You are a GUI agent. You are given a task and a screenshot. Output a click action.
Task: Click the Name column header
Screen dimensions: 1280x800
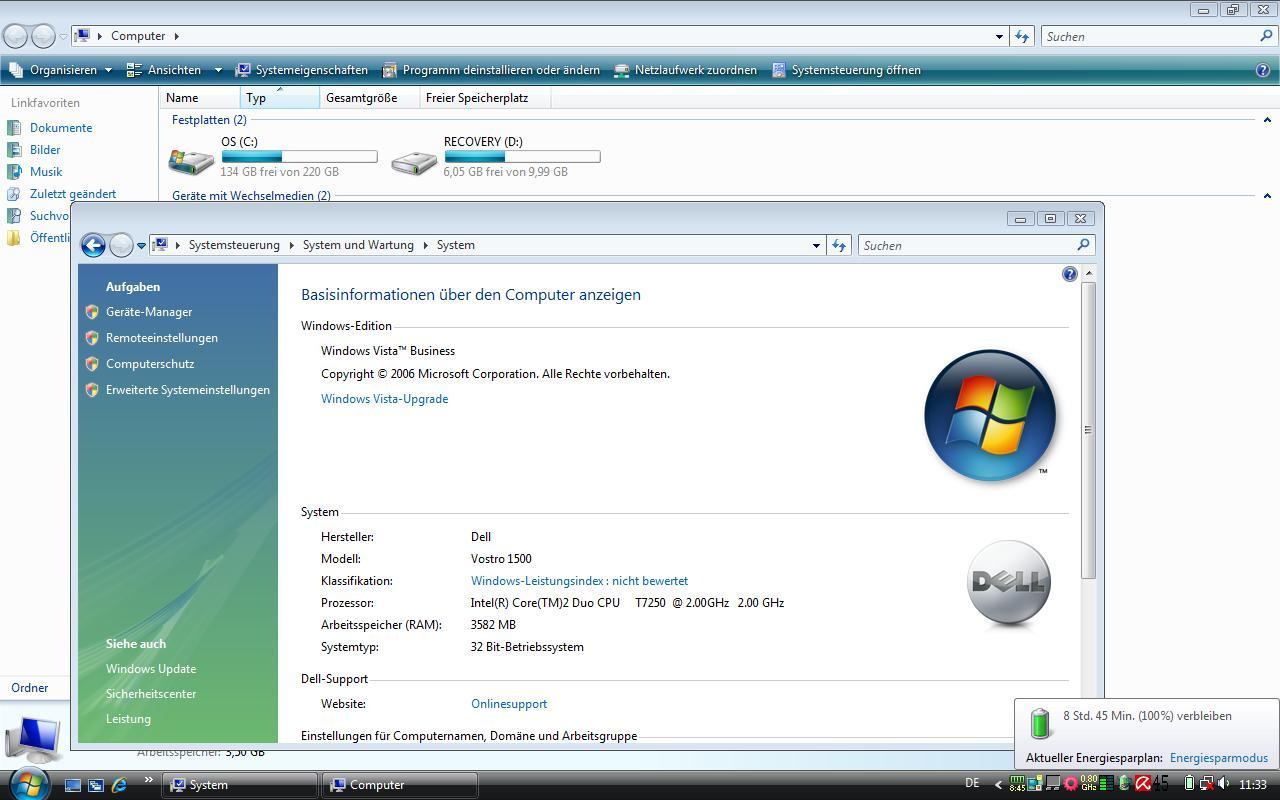pos(200,98)
